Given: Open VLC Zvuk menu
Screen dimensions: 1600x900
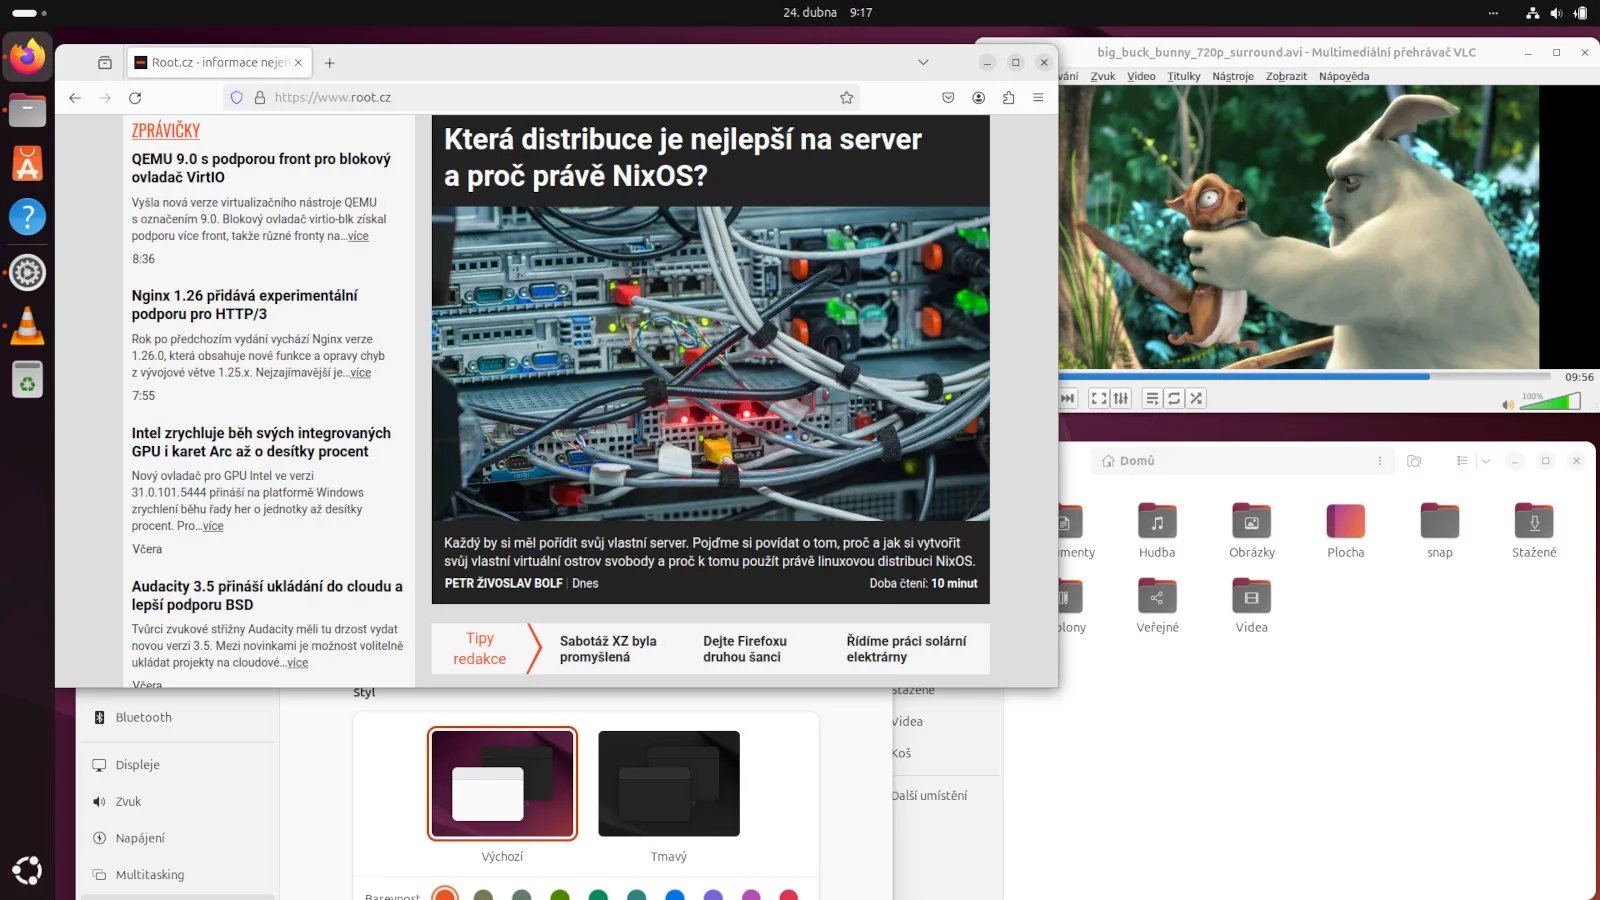Looking at the screenshot, I should tap(1103, 76).
